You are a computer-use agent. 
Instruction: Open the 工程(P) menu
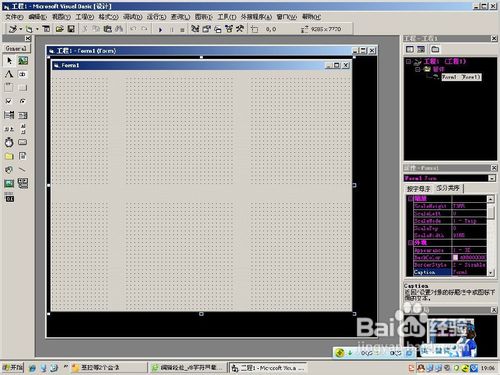84,17
